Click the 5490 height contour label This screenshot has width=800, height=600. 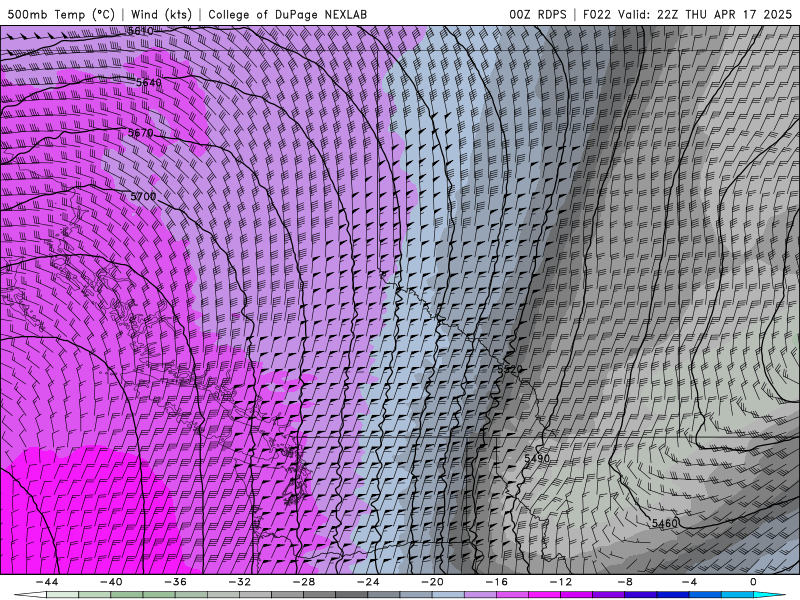tap(537, 458)
